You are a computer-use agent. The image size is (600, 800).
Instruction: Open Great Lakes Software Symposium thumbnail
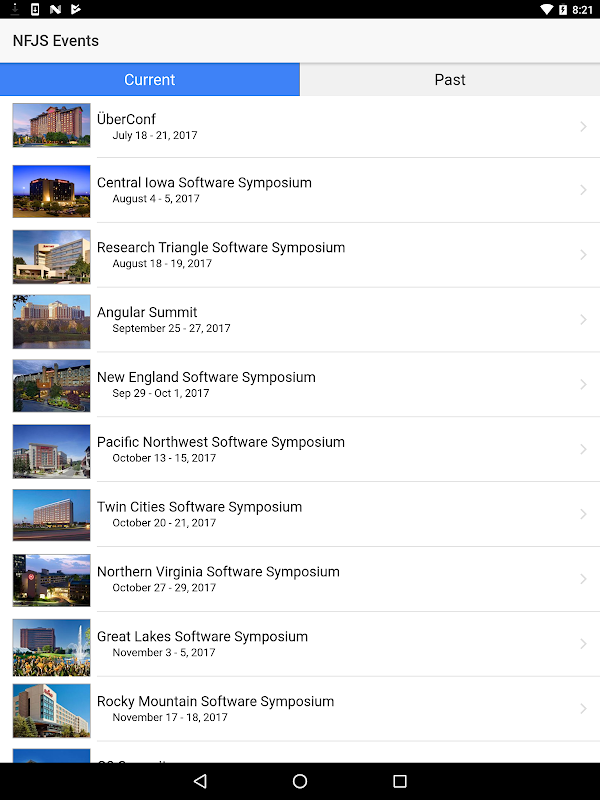tap(52, 647)
